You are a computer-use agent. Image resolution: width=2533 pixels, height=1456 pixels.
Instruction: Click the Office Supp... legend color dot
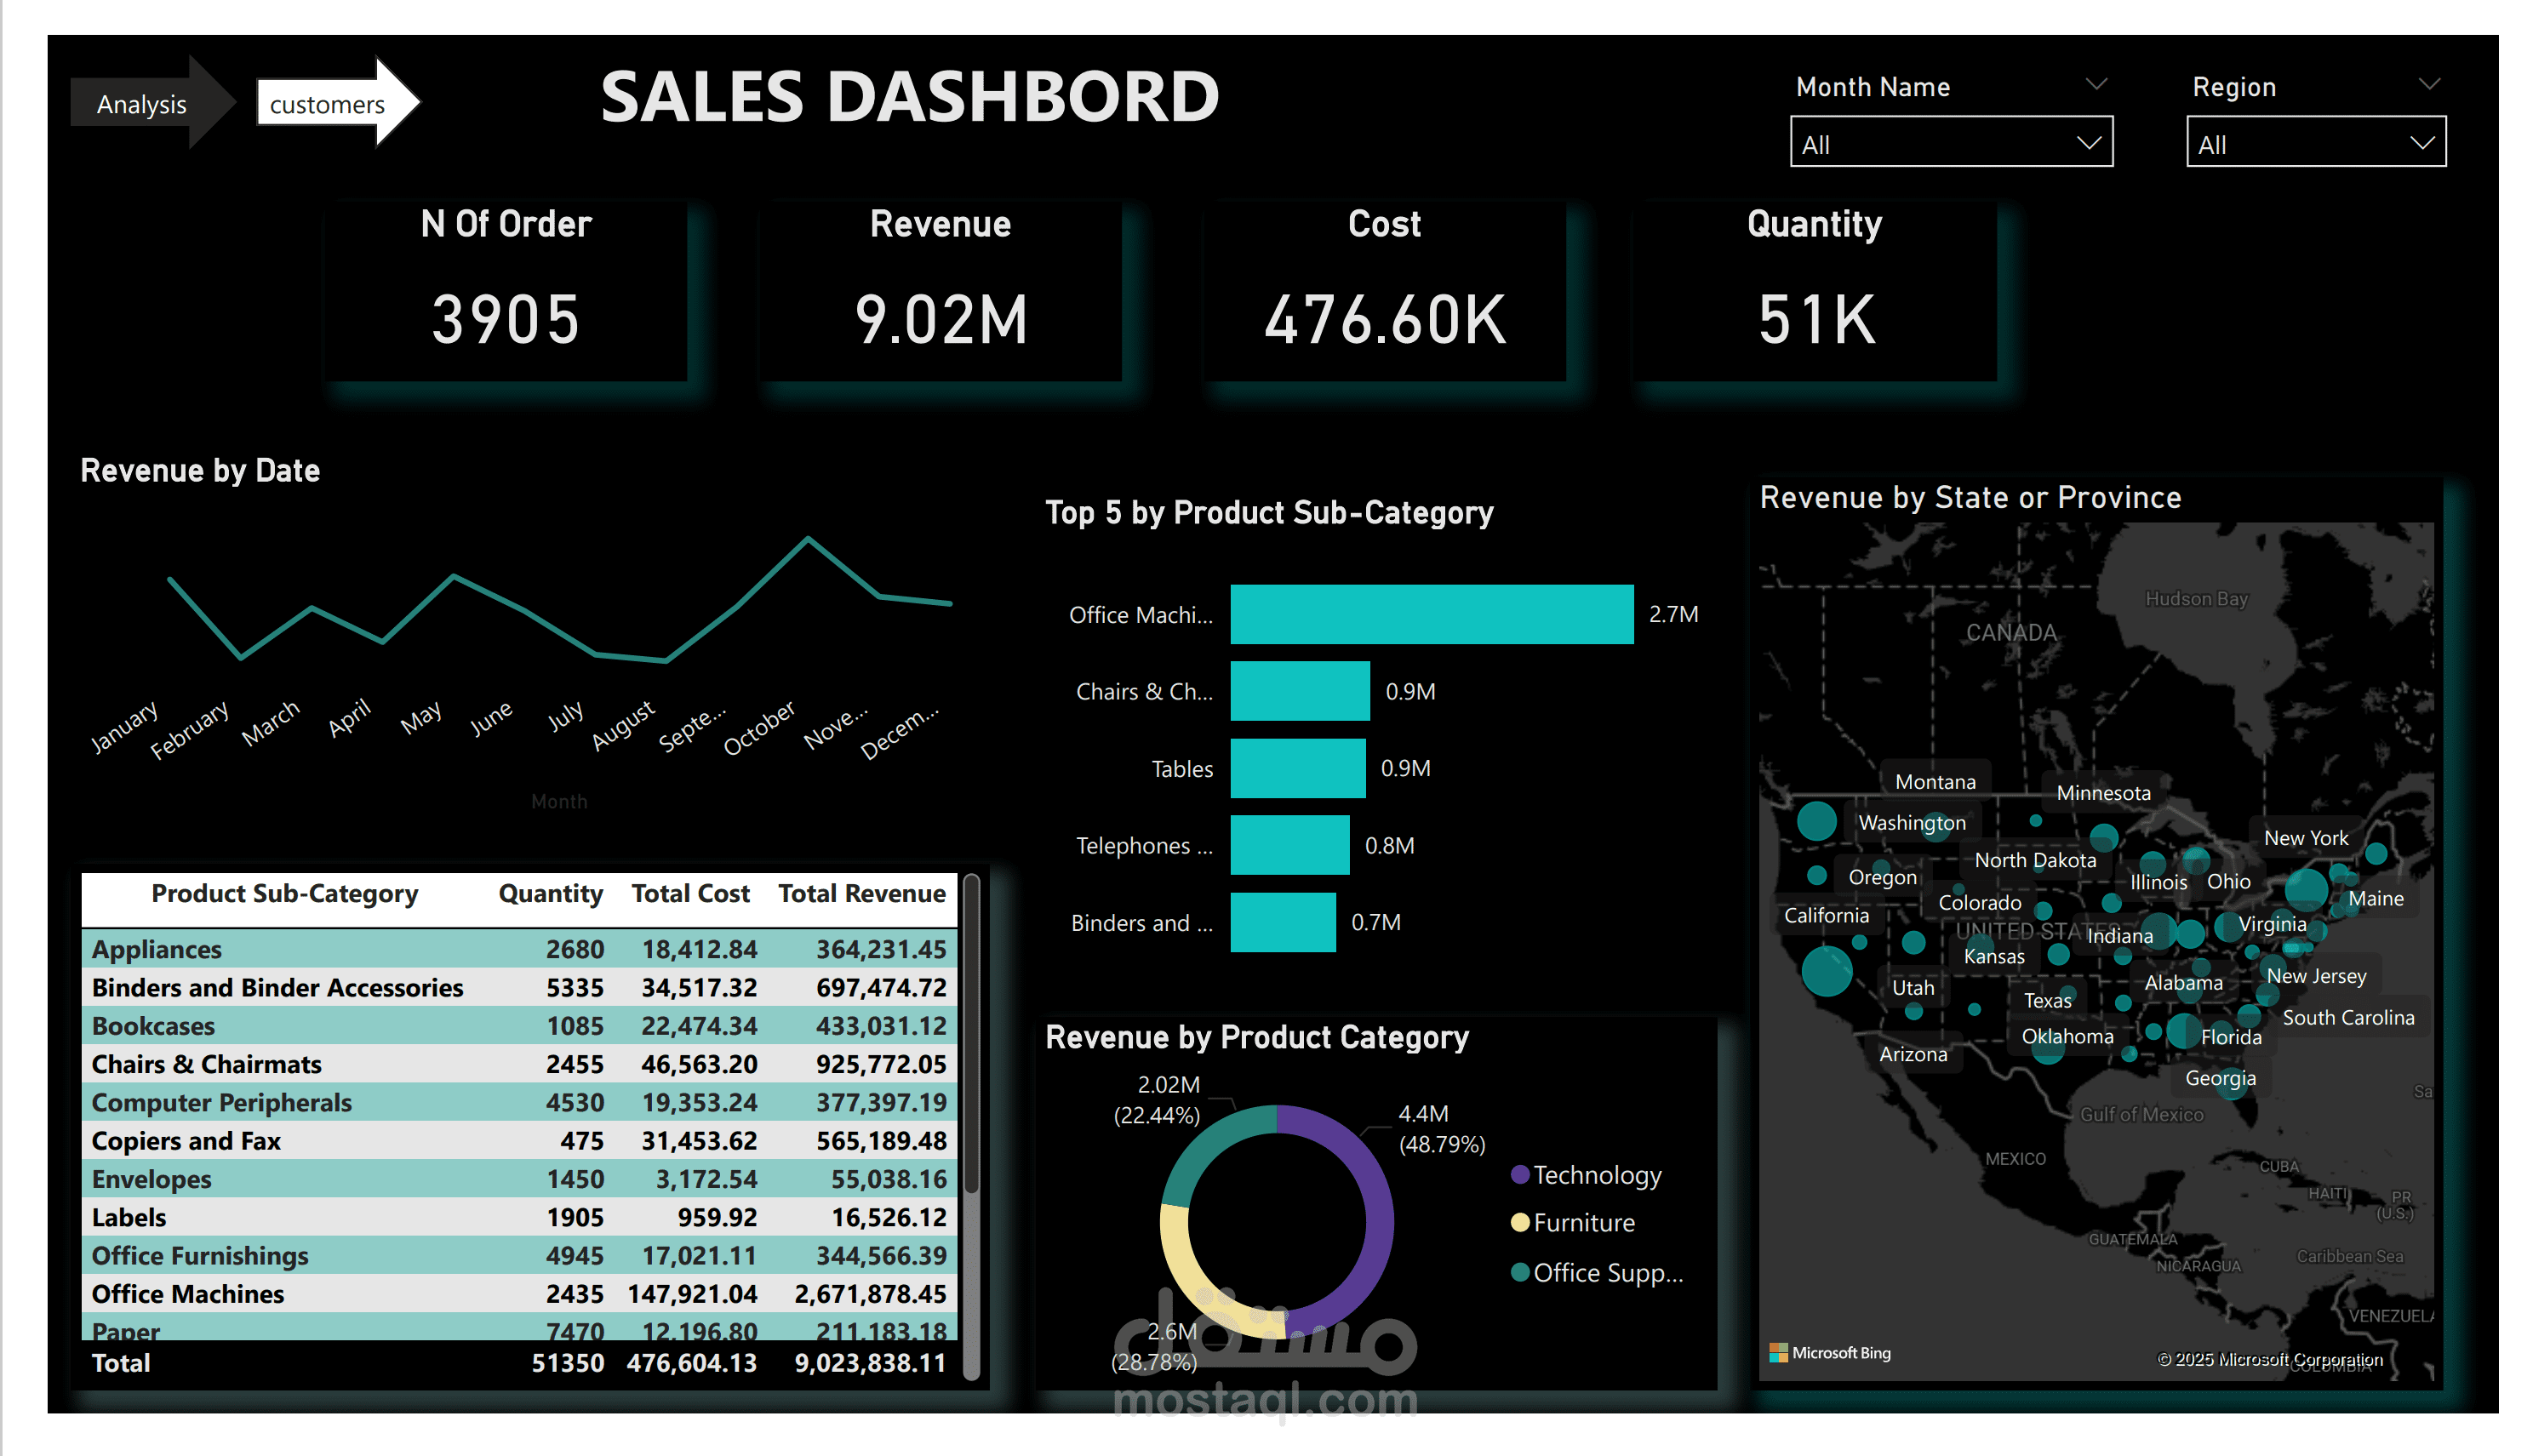point(1519,1273)
